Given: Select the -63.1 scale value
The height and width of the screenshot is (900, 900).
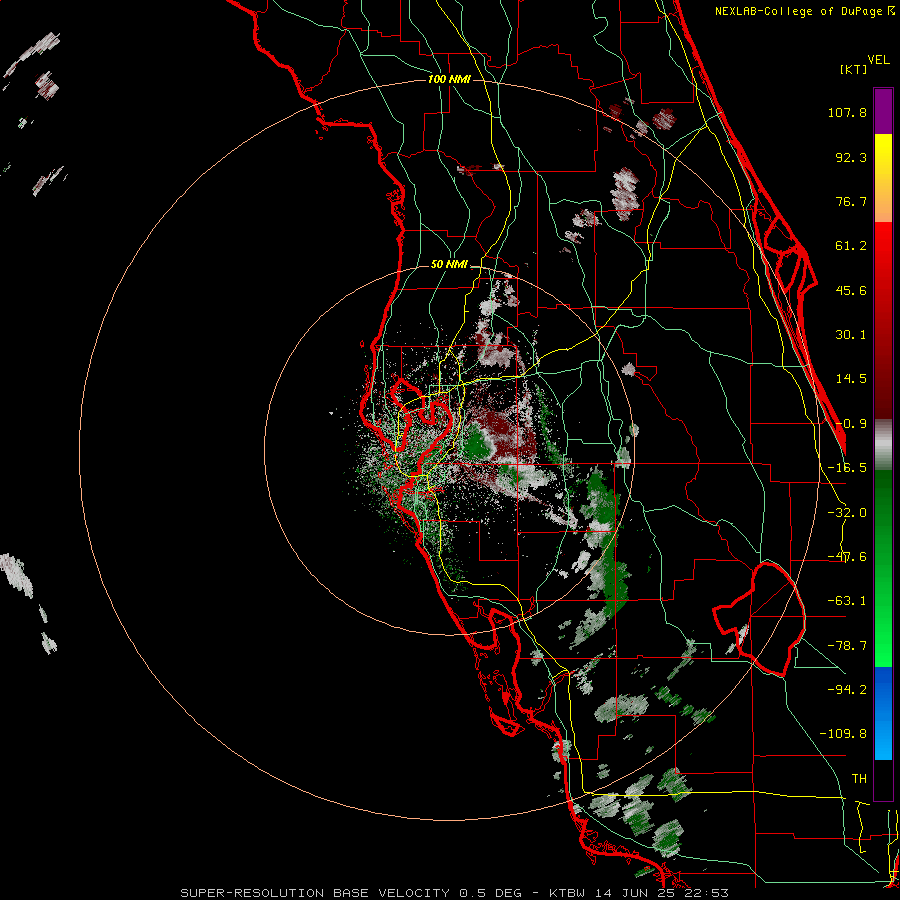Looking at the screenshot, I should click(847, 601).
